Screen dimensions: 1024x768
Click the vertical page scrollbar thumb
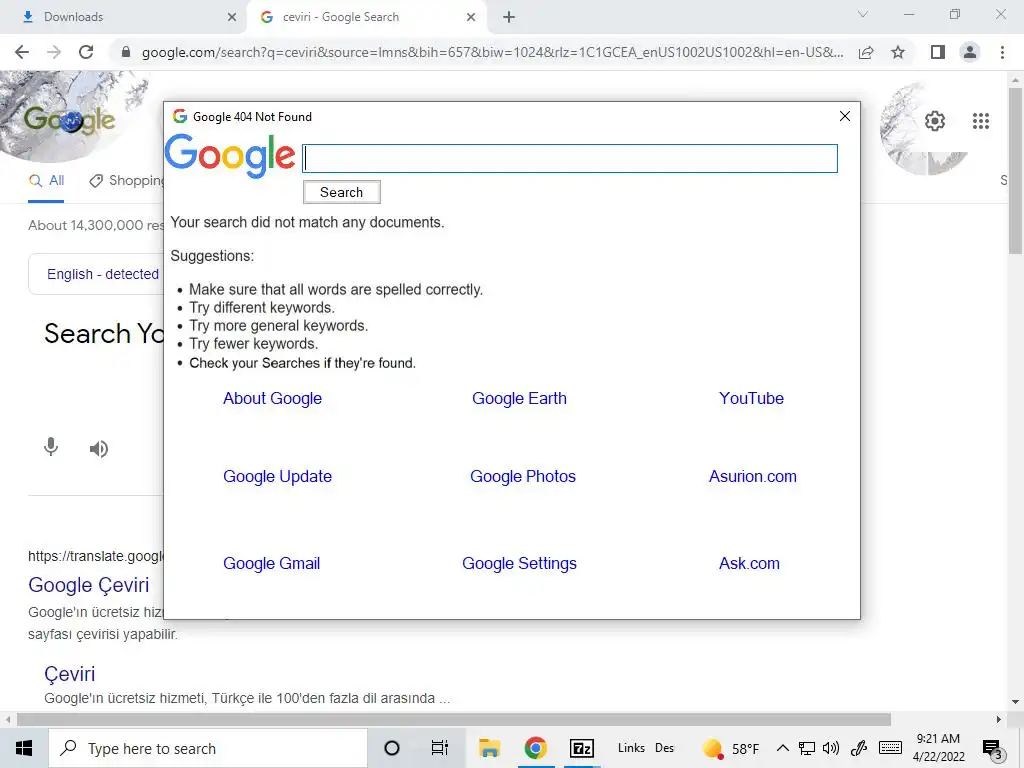coord(1015,170)
